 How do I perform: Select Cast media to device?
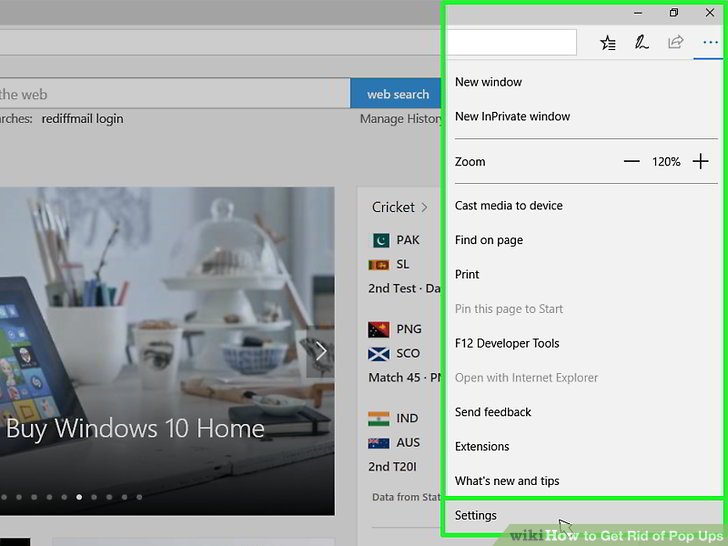click(x=509, y=206)
